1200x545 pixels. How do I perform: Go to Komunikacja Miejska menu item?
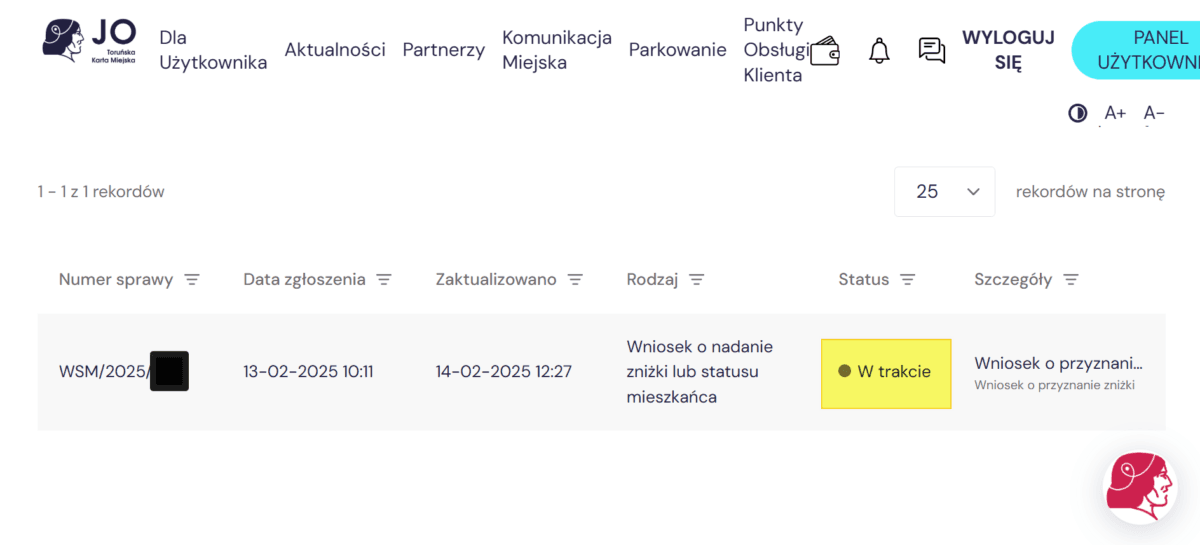556,50
